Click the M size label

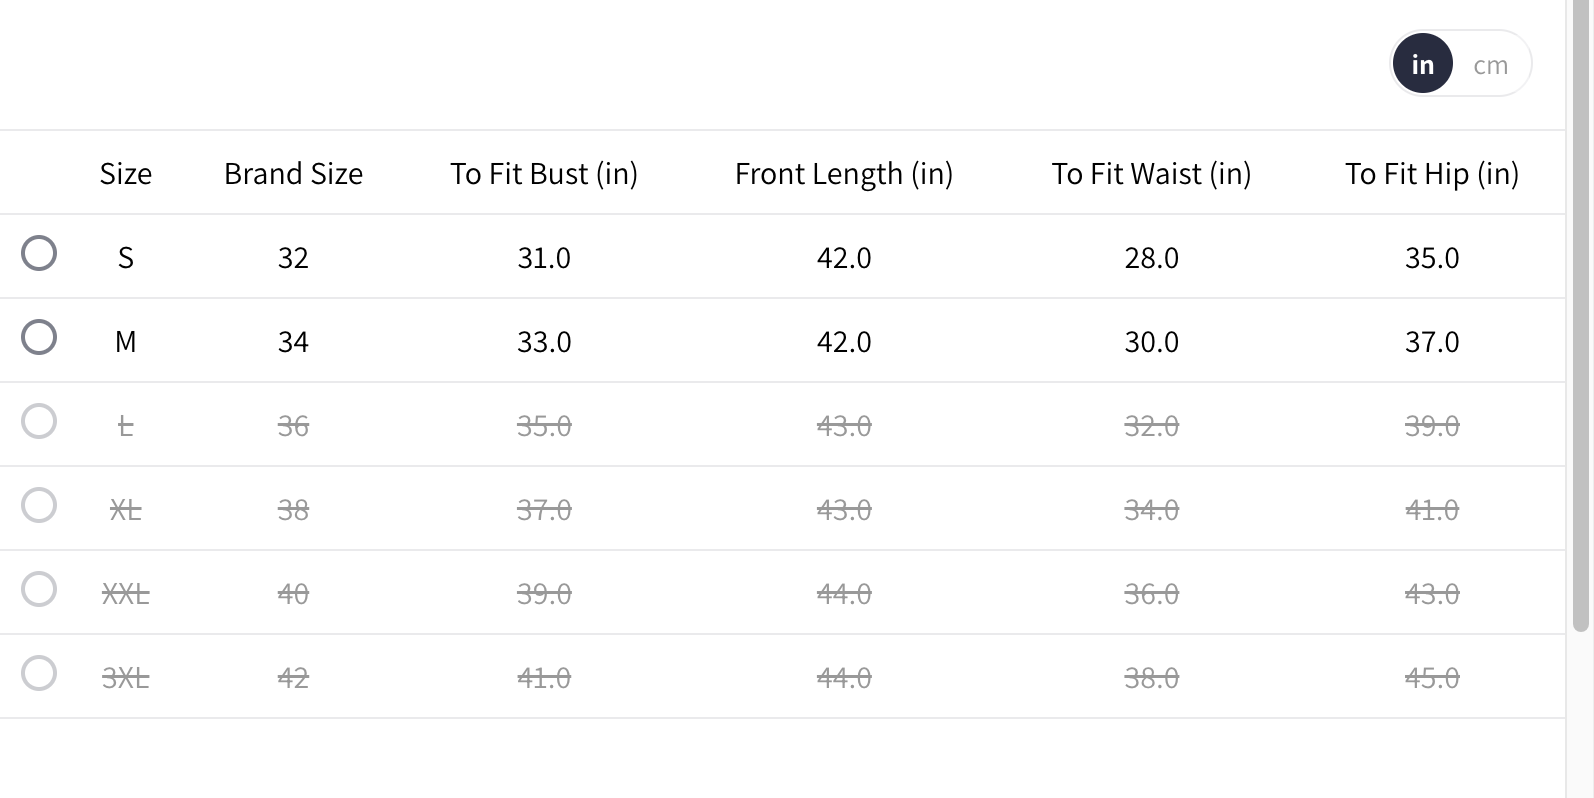coord(126,342)
